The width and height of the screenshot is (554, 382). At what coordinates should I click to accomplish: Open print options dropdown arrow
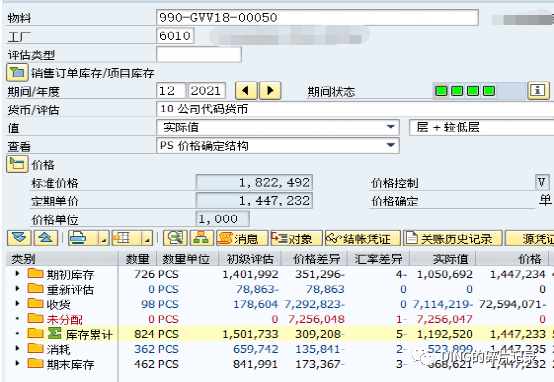click(104, 238)
